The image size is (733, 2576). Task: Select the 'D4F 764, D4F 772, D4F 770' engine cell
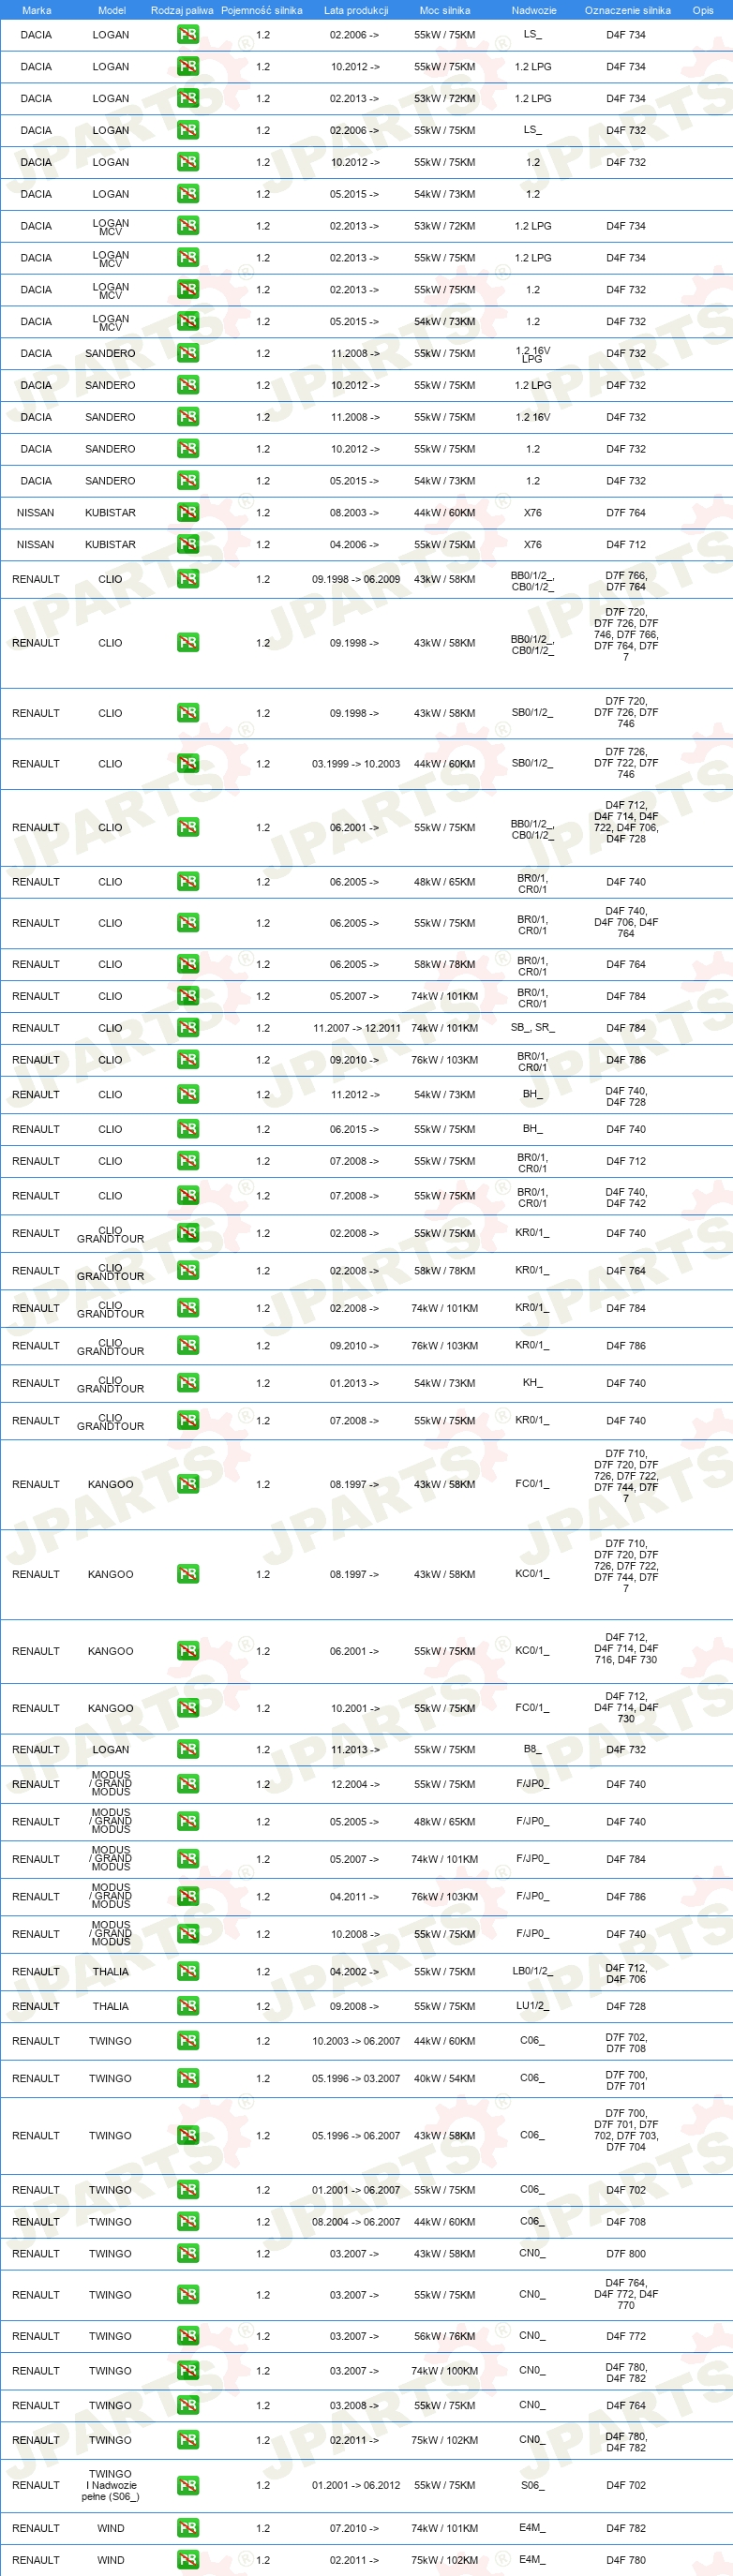coord(626,2295)
